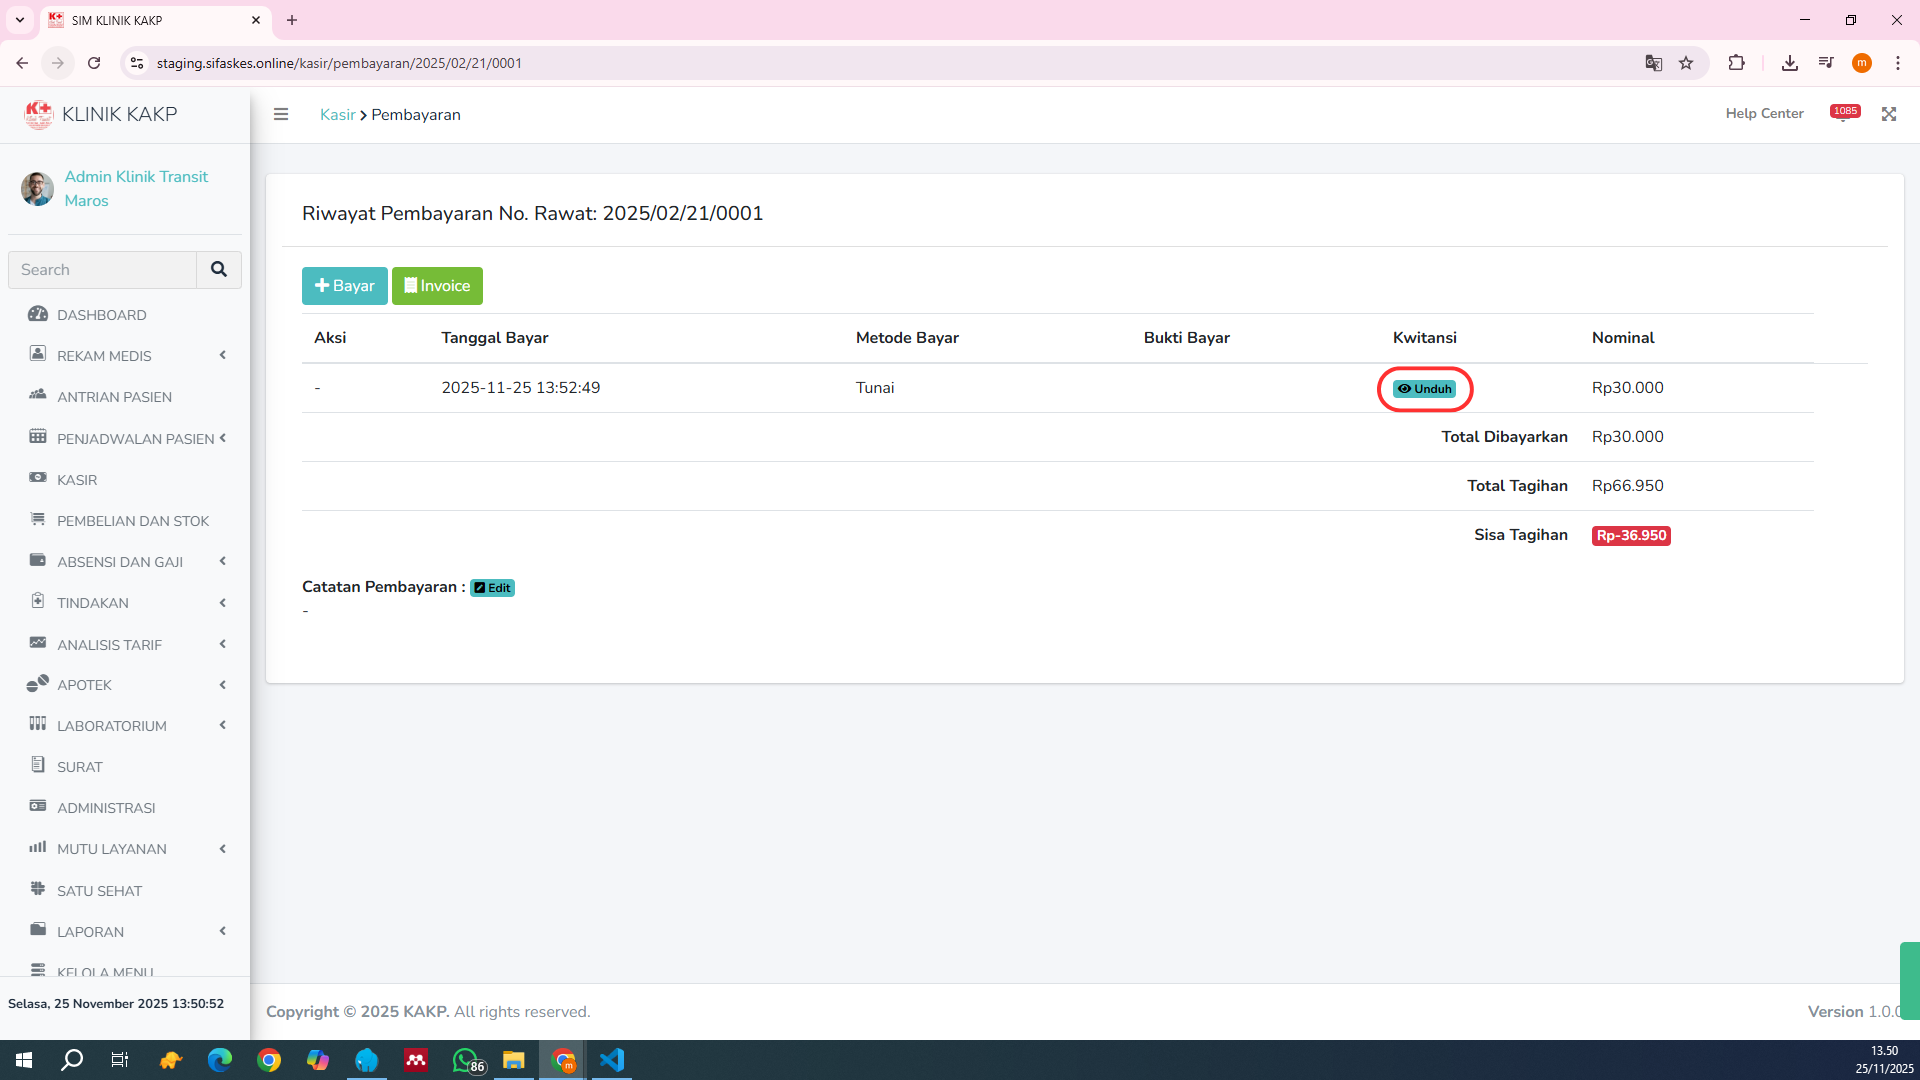Click the Unduh kwitansi eye button
This screenshot has width=1920, height=1080.
[x=1424, y=389]
